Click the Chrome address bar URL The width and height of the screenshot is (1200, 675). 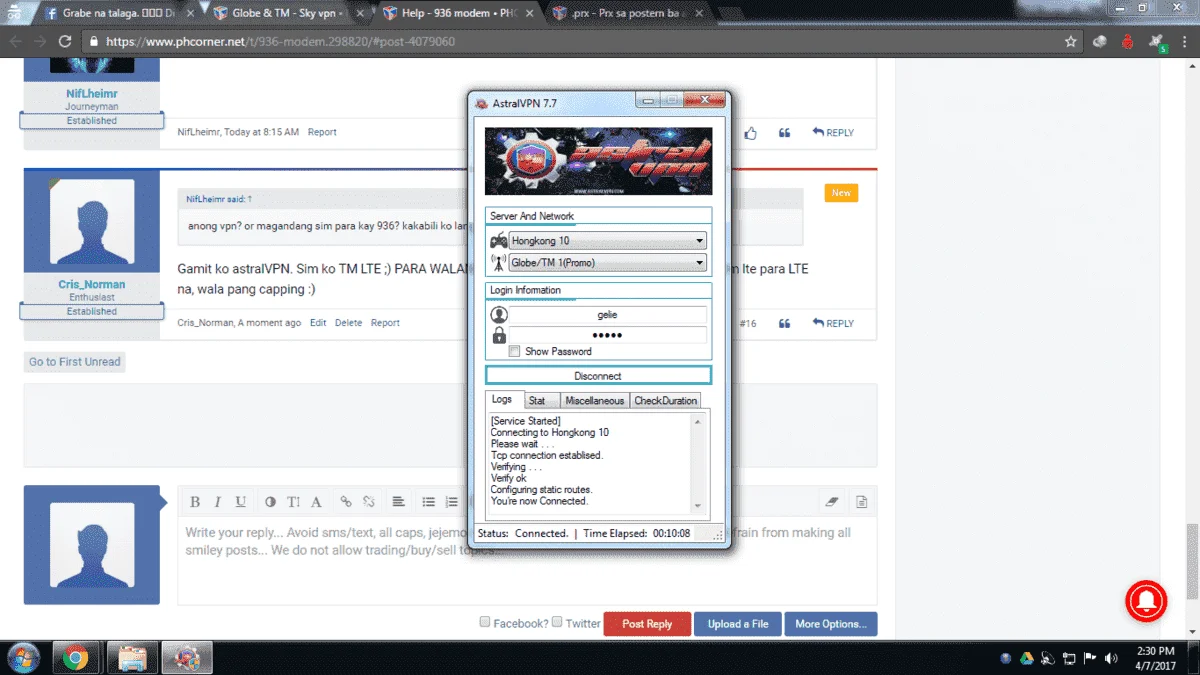[281, 42]
